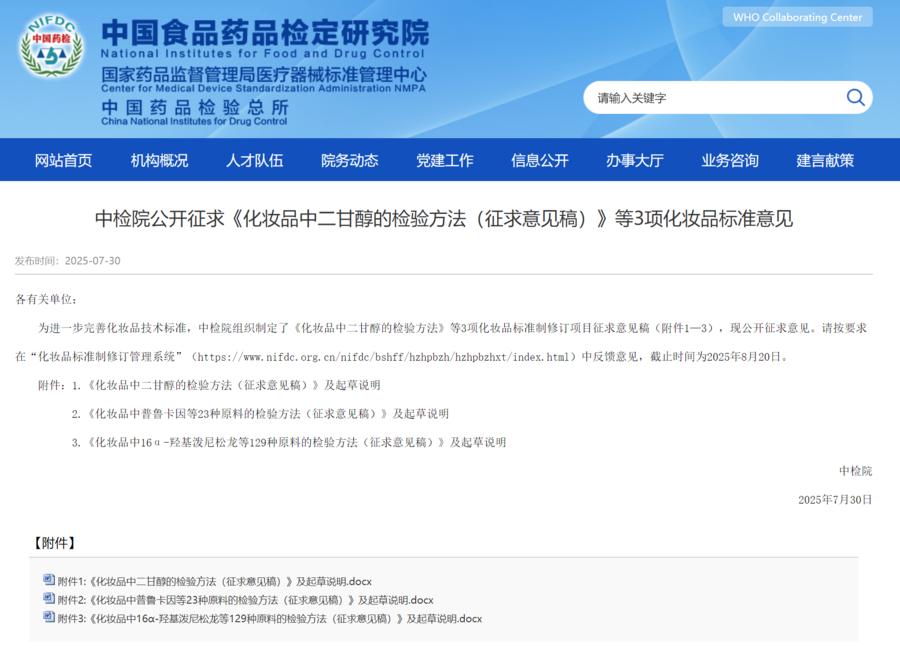This screenshot has height=657, width=900.
Task: Open the WHO Collaborating Center badge
Action: click(797, 17)
